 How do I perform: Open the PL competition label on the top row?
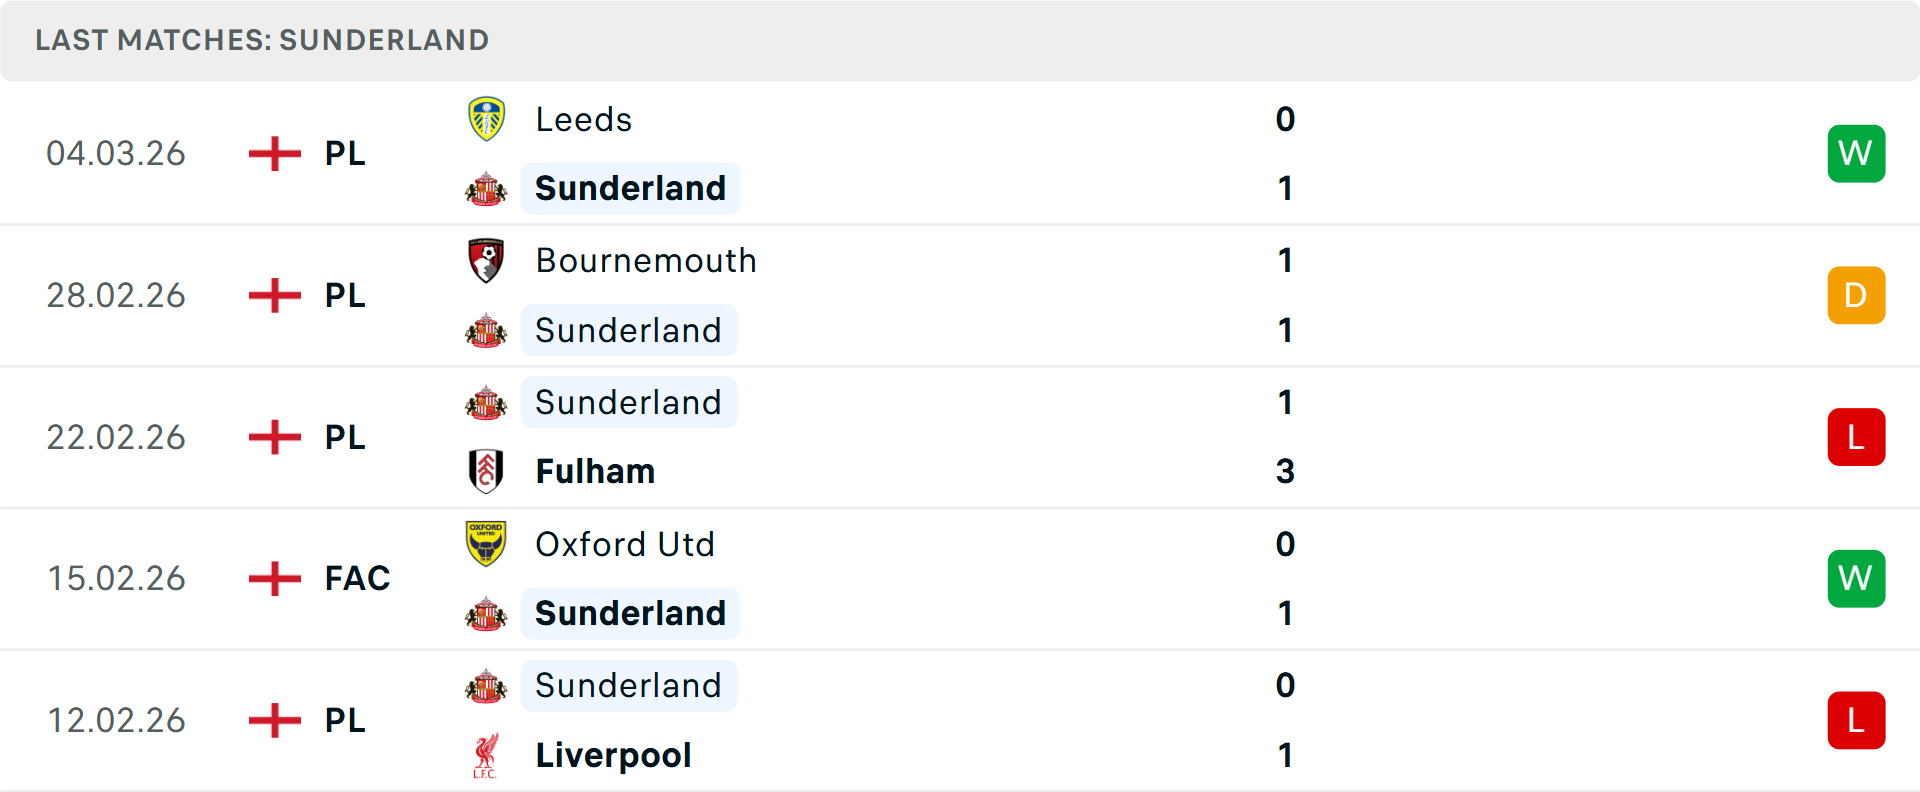tap(343, 153)
